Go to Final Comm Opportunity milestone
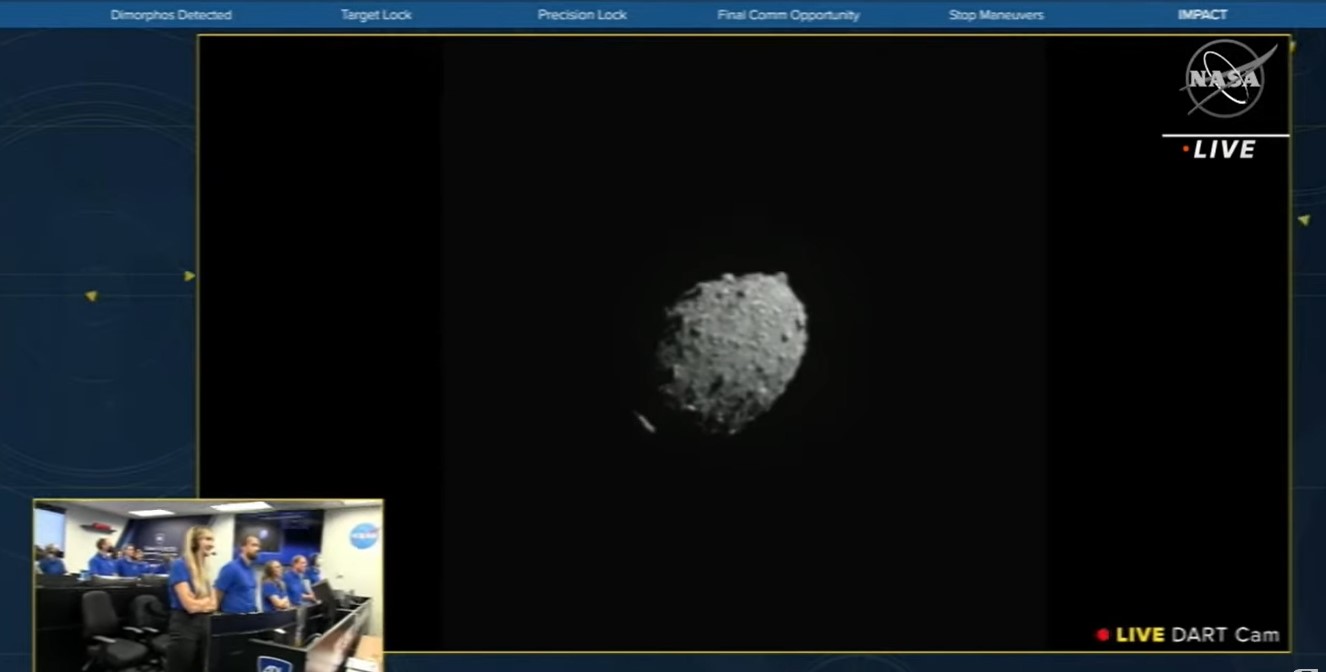Image resolution: width=1326 pixels, height=672 pixels. coord(788,15)
